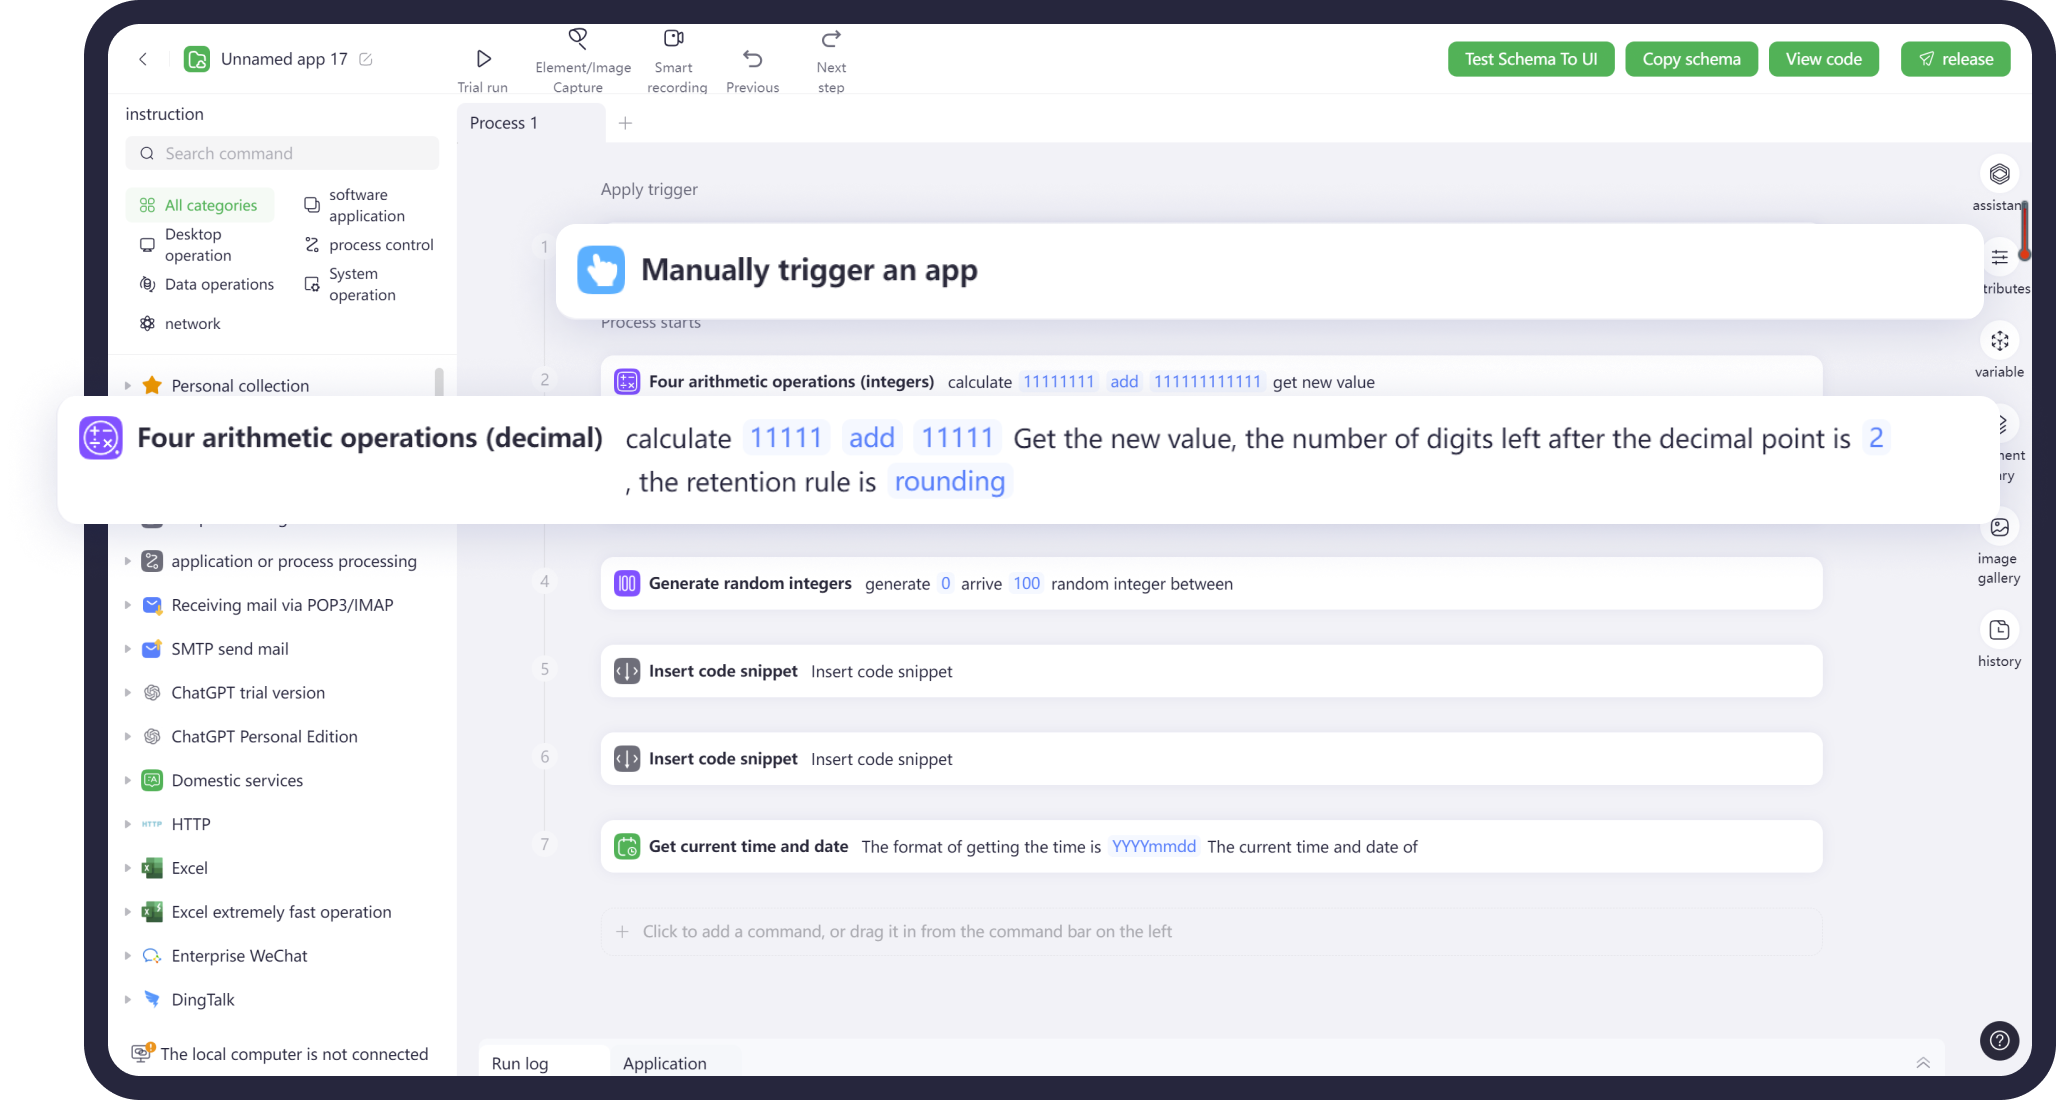The image size is (2056, 1100).
Task: Click the Test Schema To UI button
Action: [x=1530, y=59]
